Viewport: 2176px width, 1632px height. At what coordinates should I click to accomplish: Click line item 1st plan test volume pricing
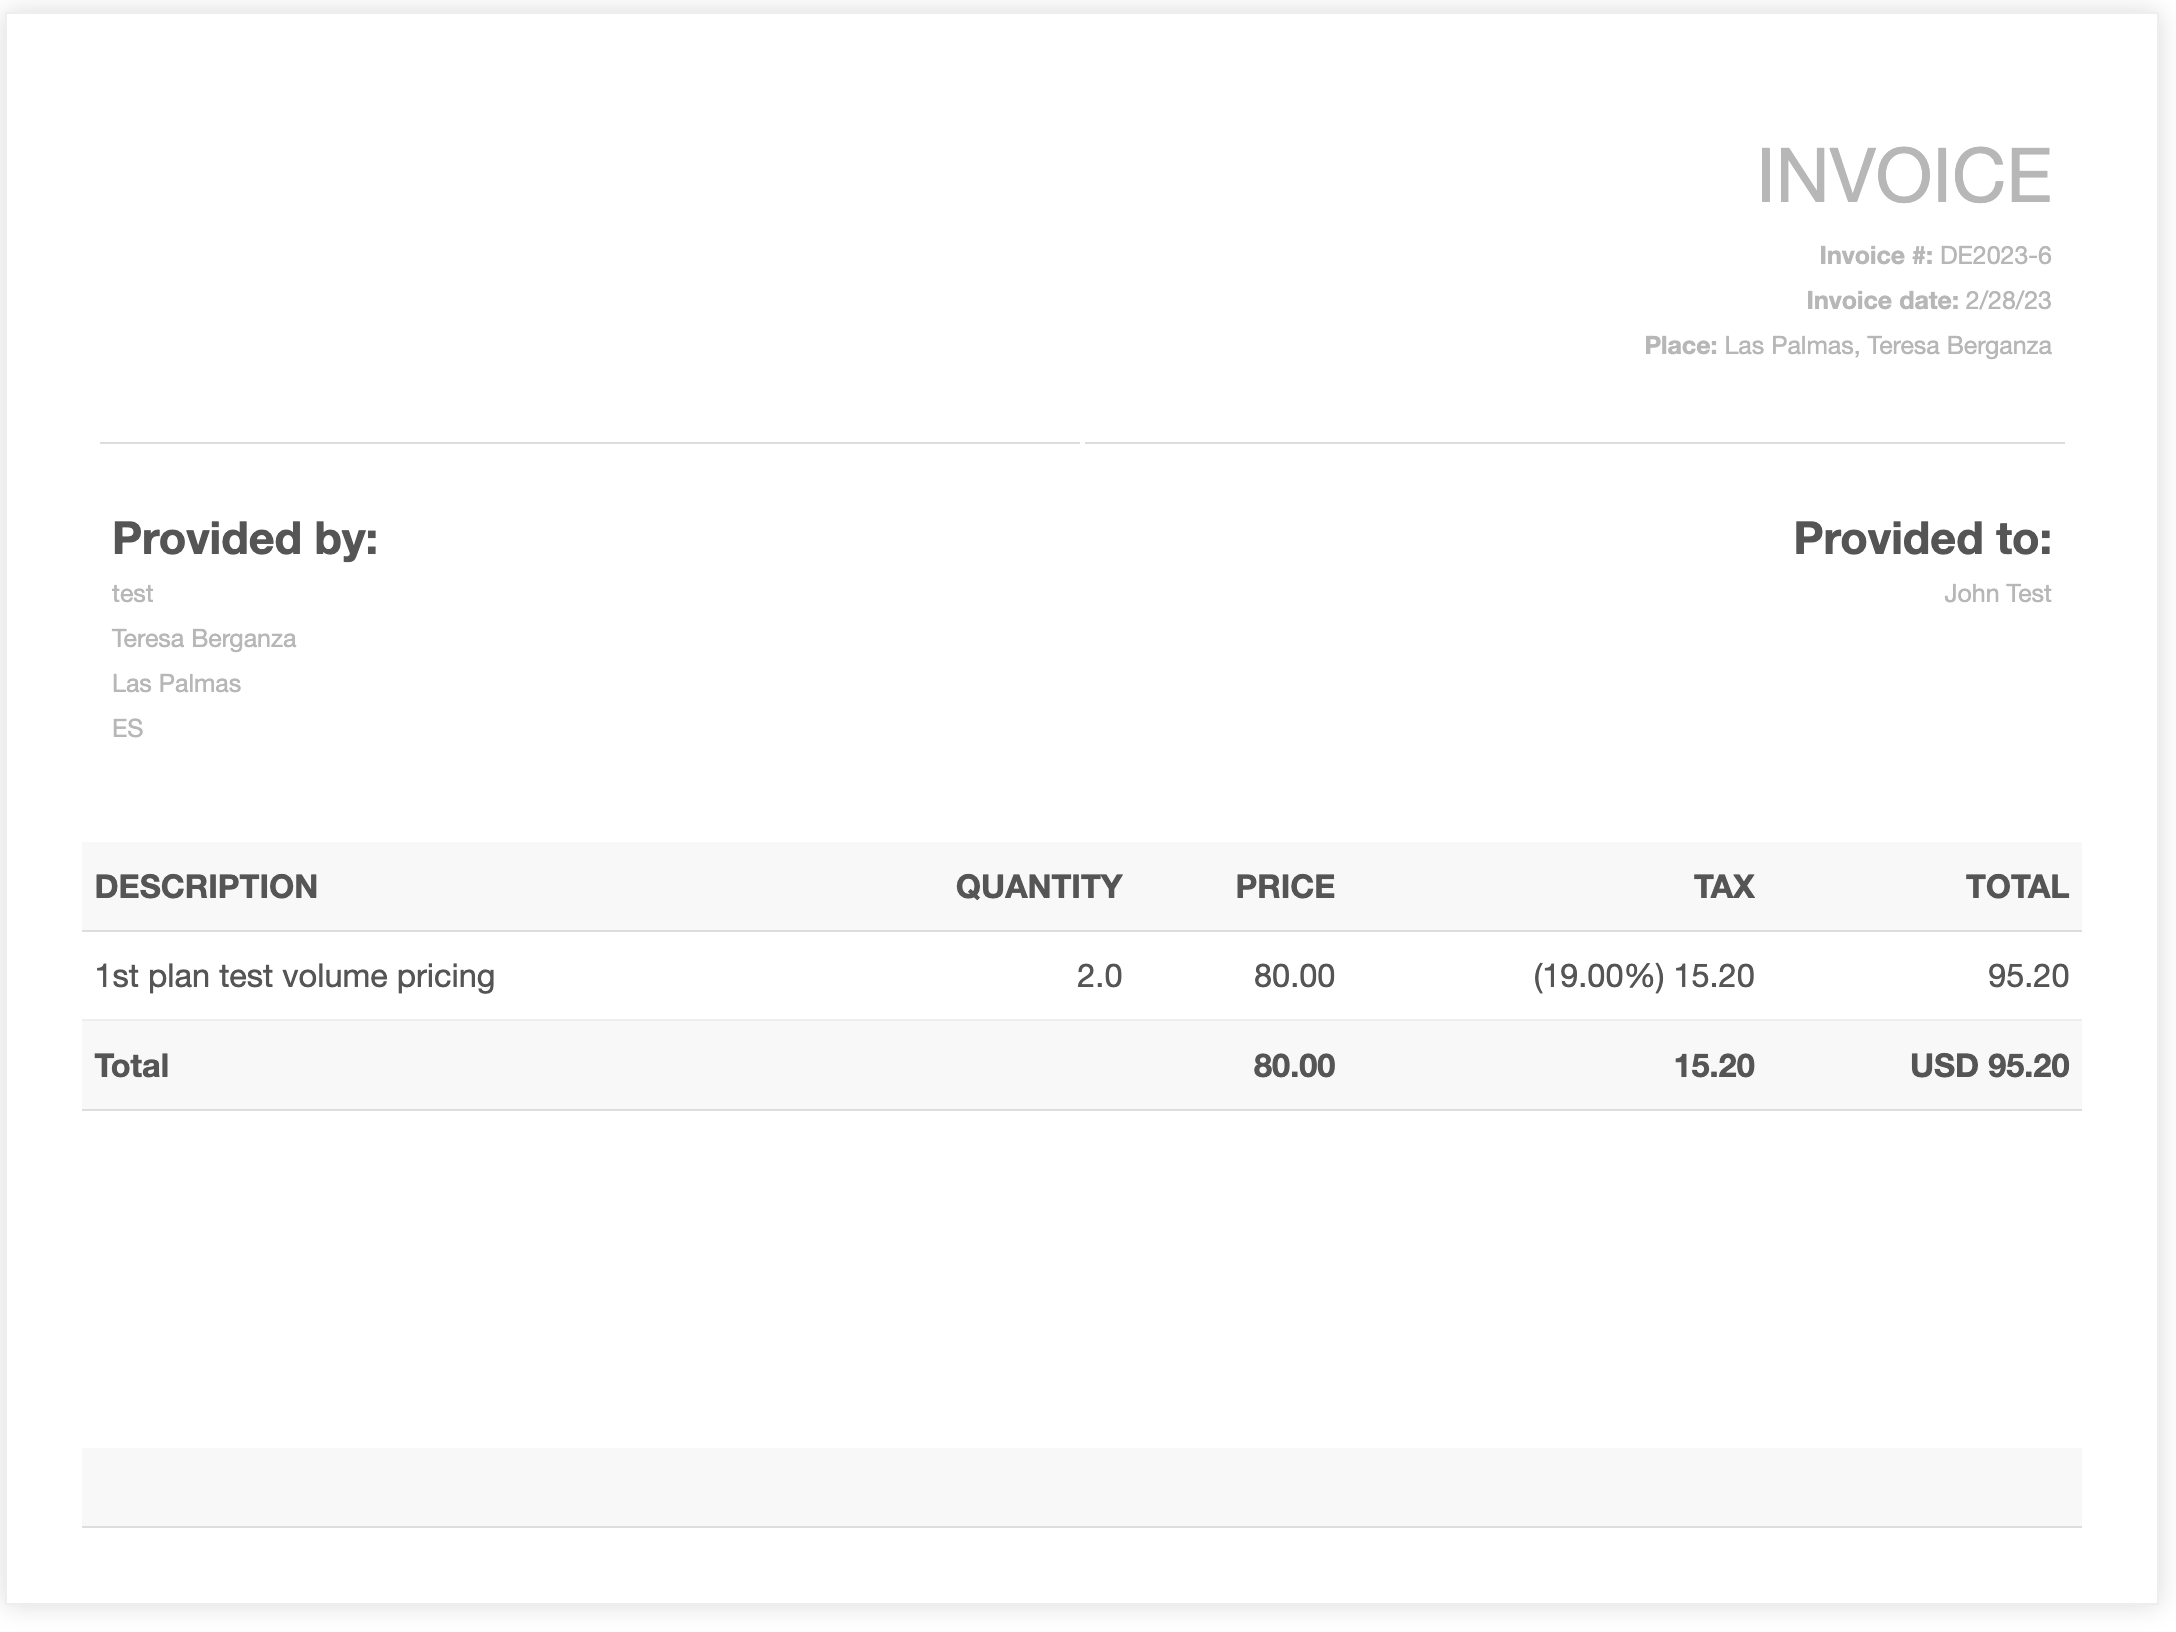pos(295,976)
